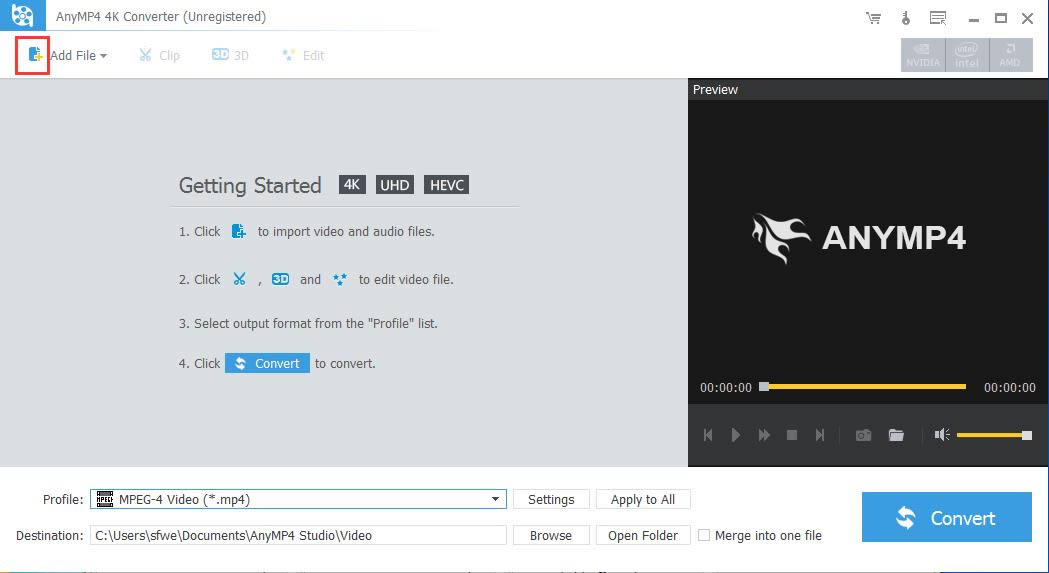Click the yellow preview progress bar
This screenshot has height=573, width=1049.
pyautogui.click(x=866, y=386)
